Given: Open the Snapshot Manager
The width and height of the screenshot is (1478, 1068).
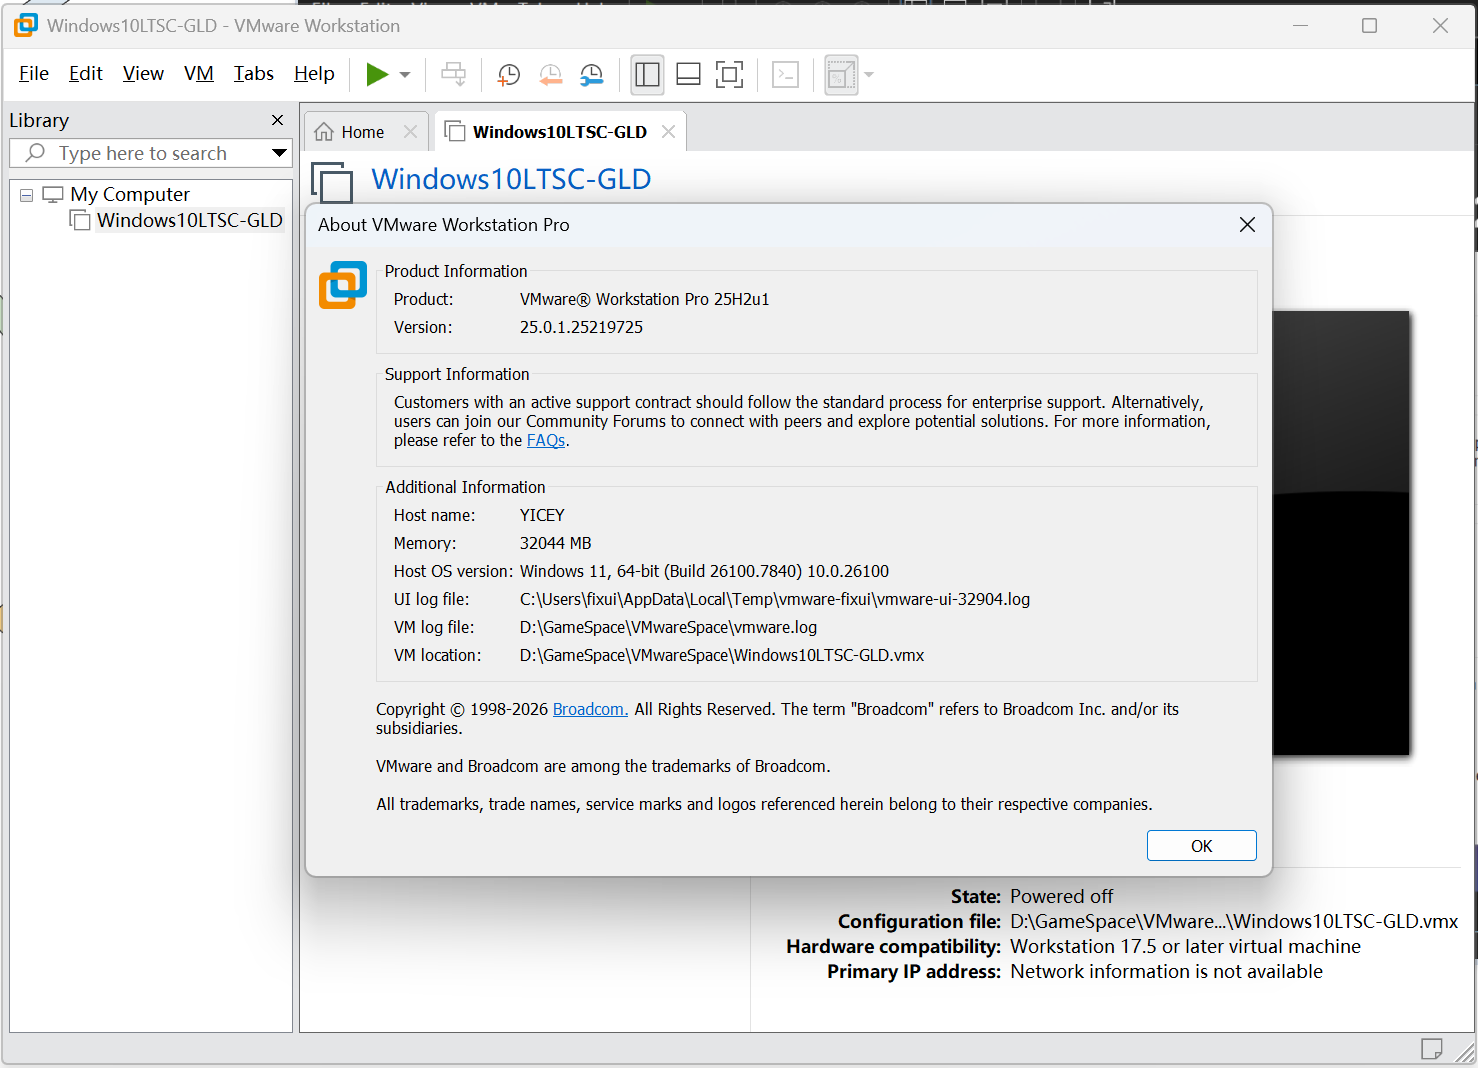Looking at the screenshot, I should tap(590, 74).
